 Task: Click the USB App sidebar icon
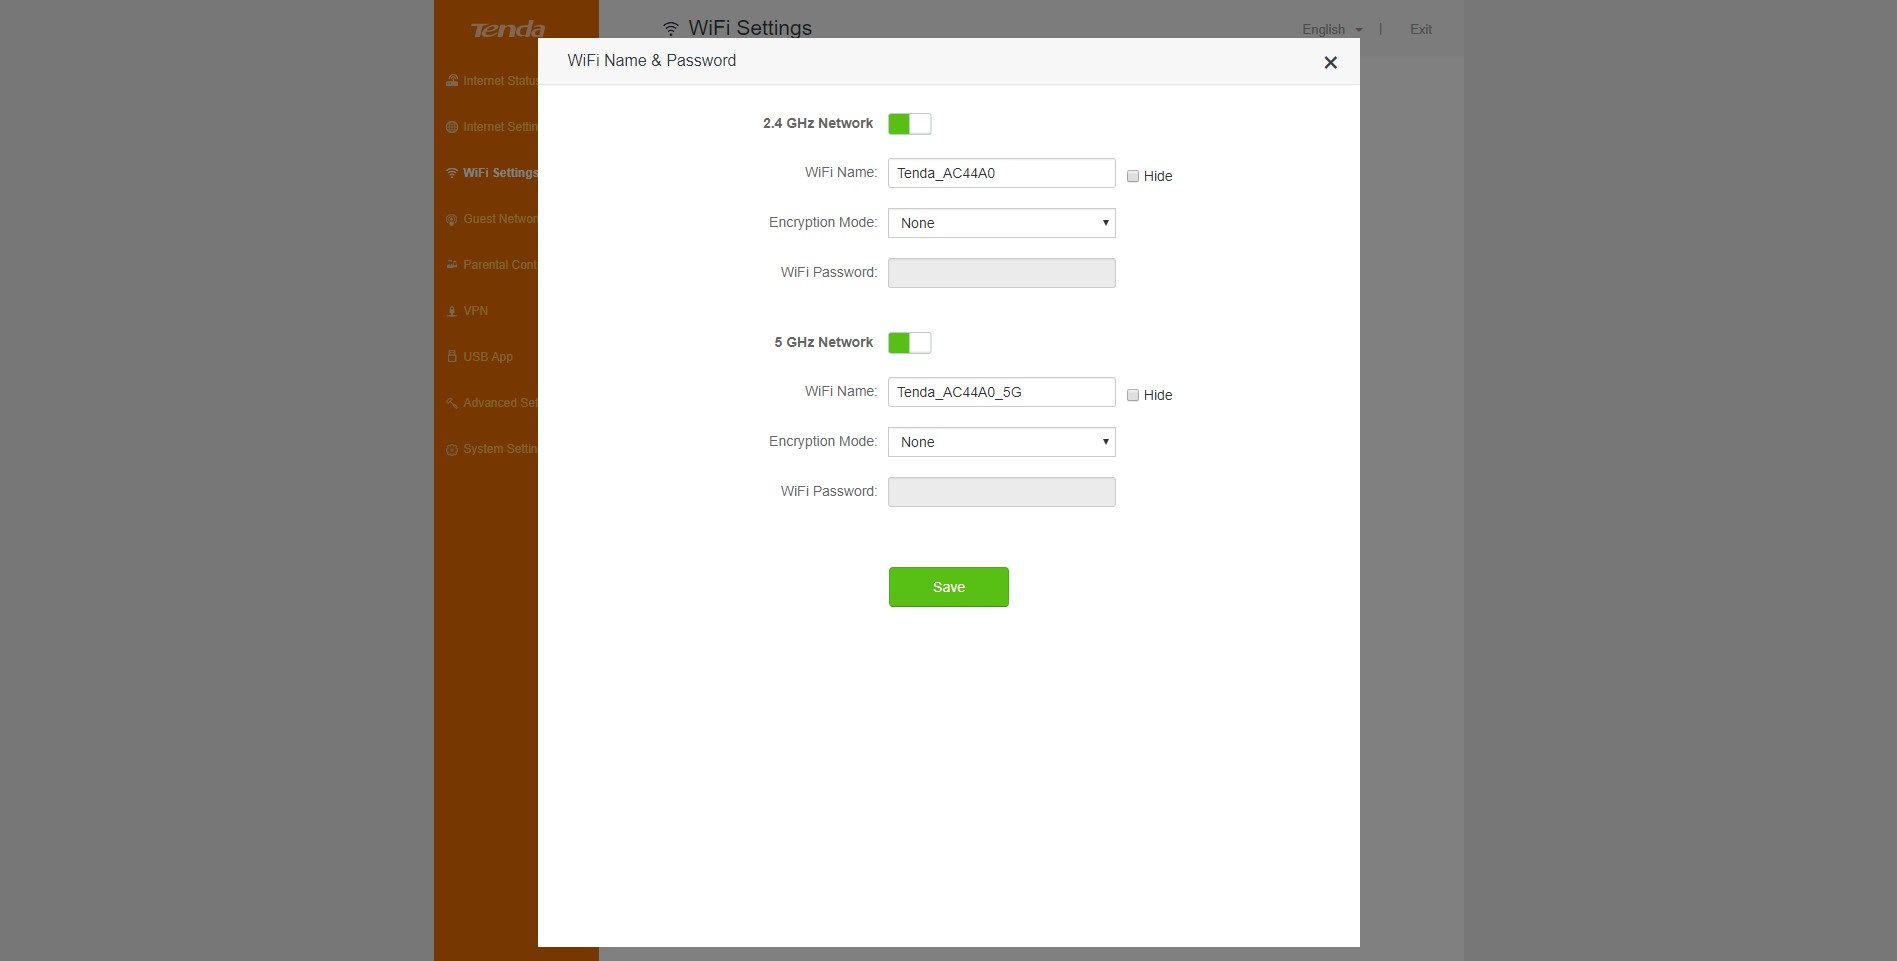click(452, 357)
